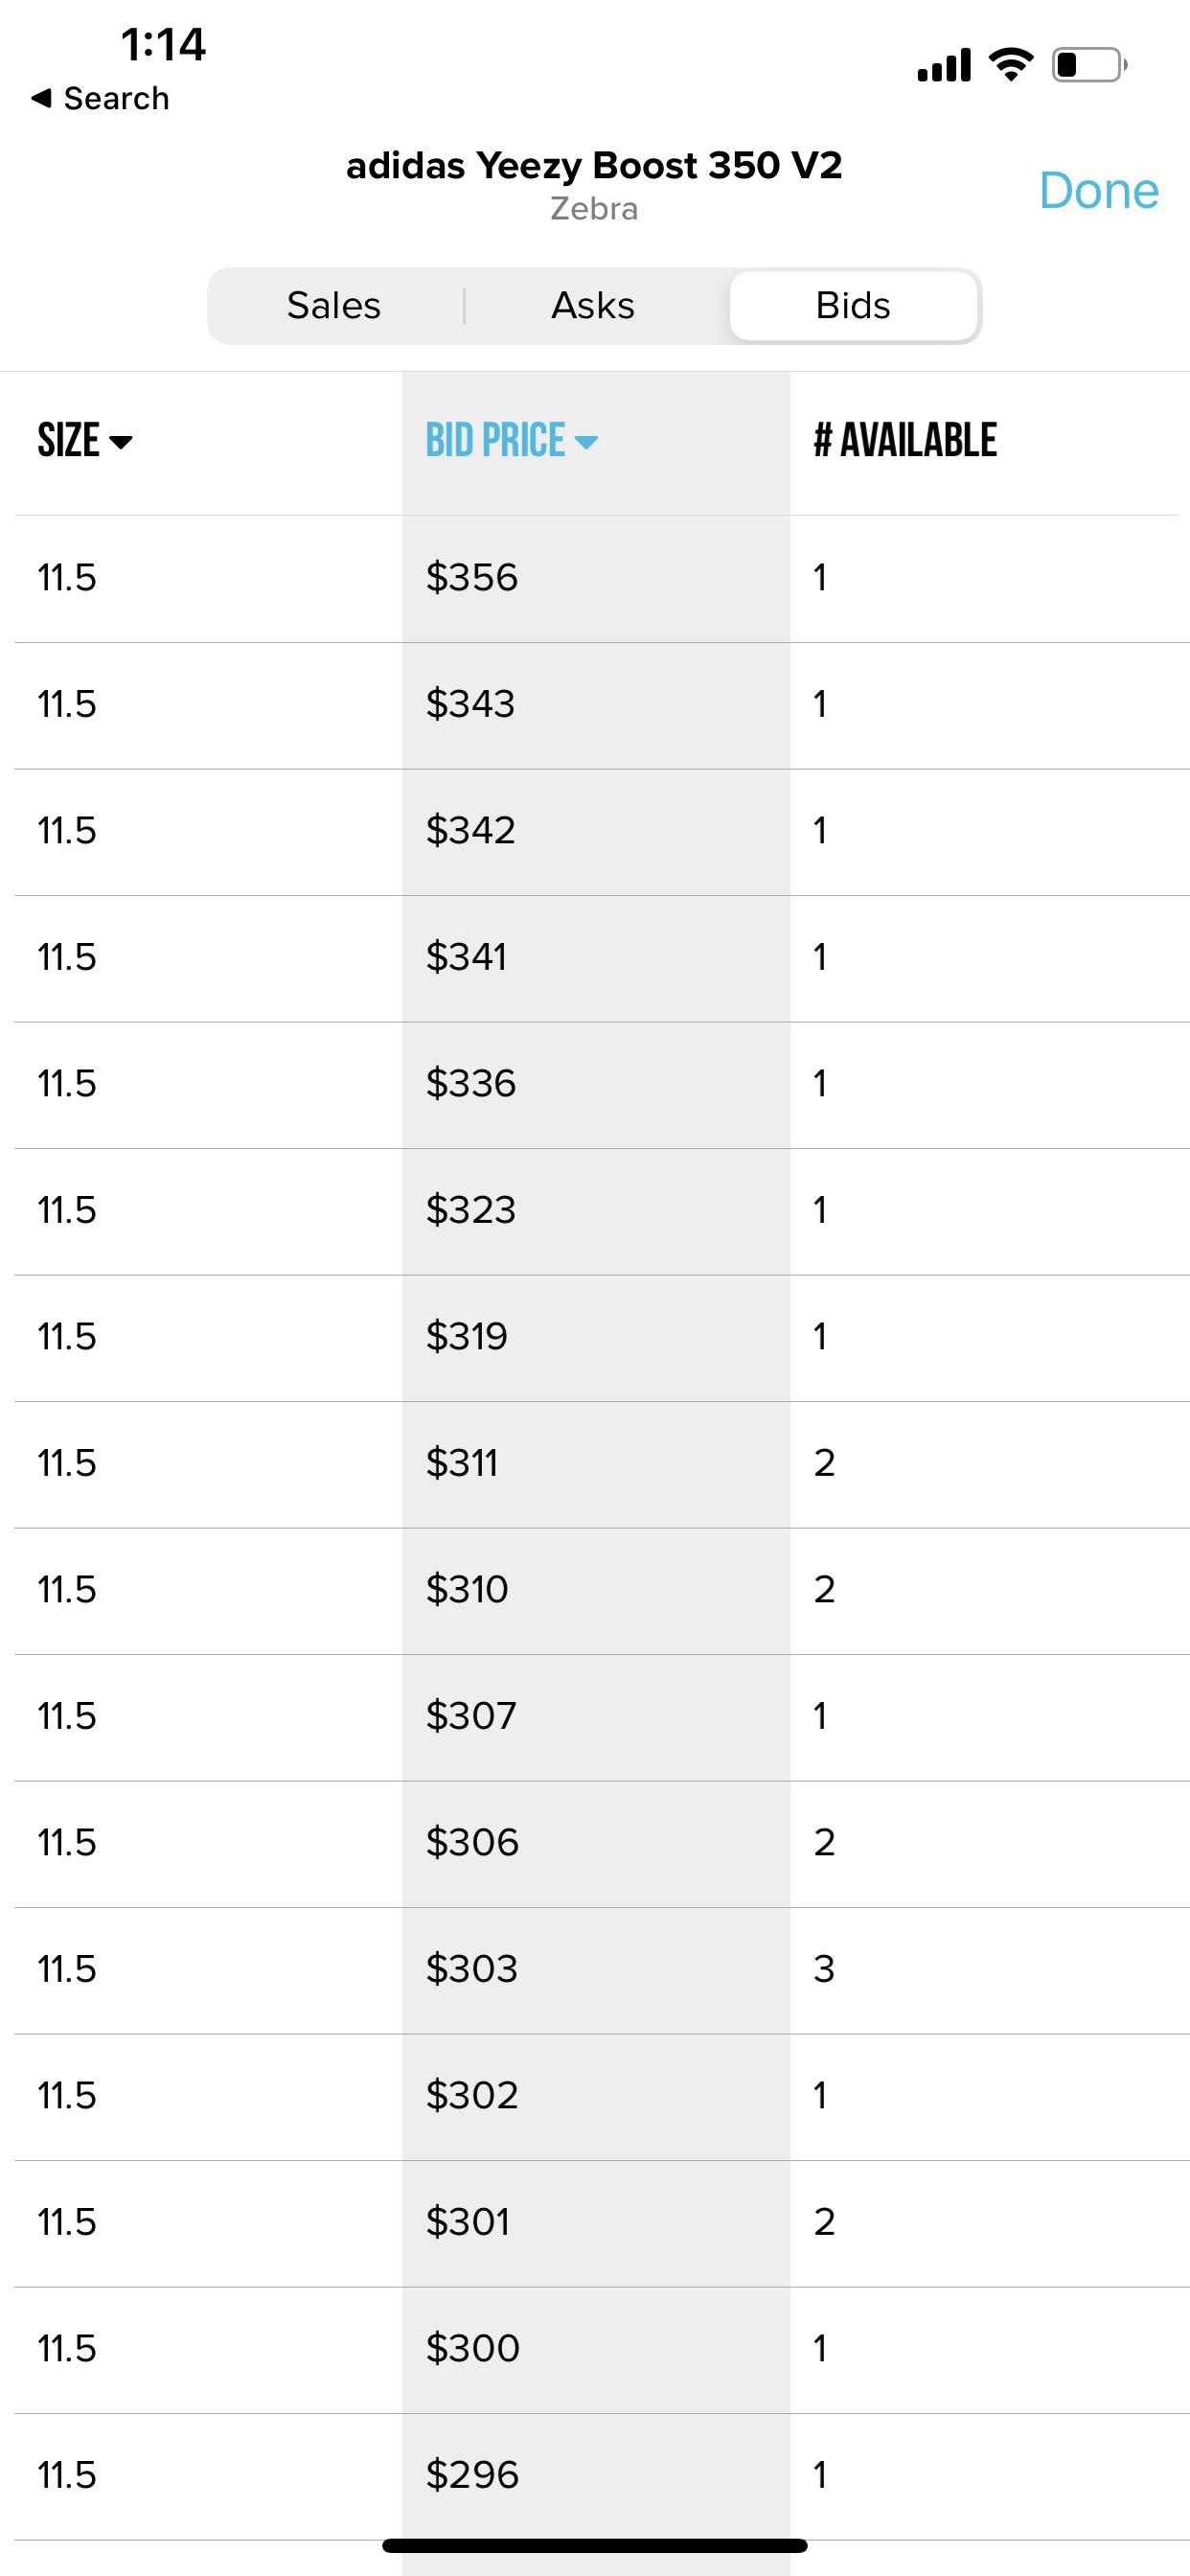Select the $296 bid row

tap(594, 2474)
